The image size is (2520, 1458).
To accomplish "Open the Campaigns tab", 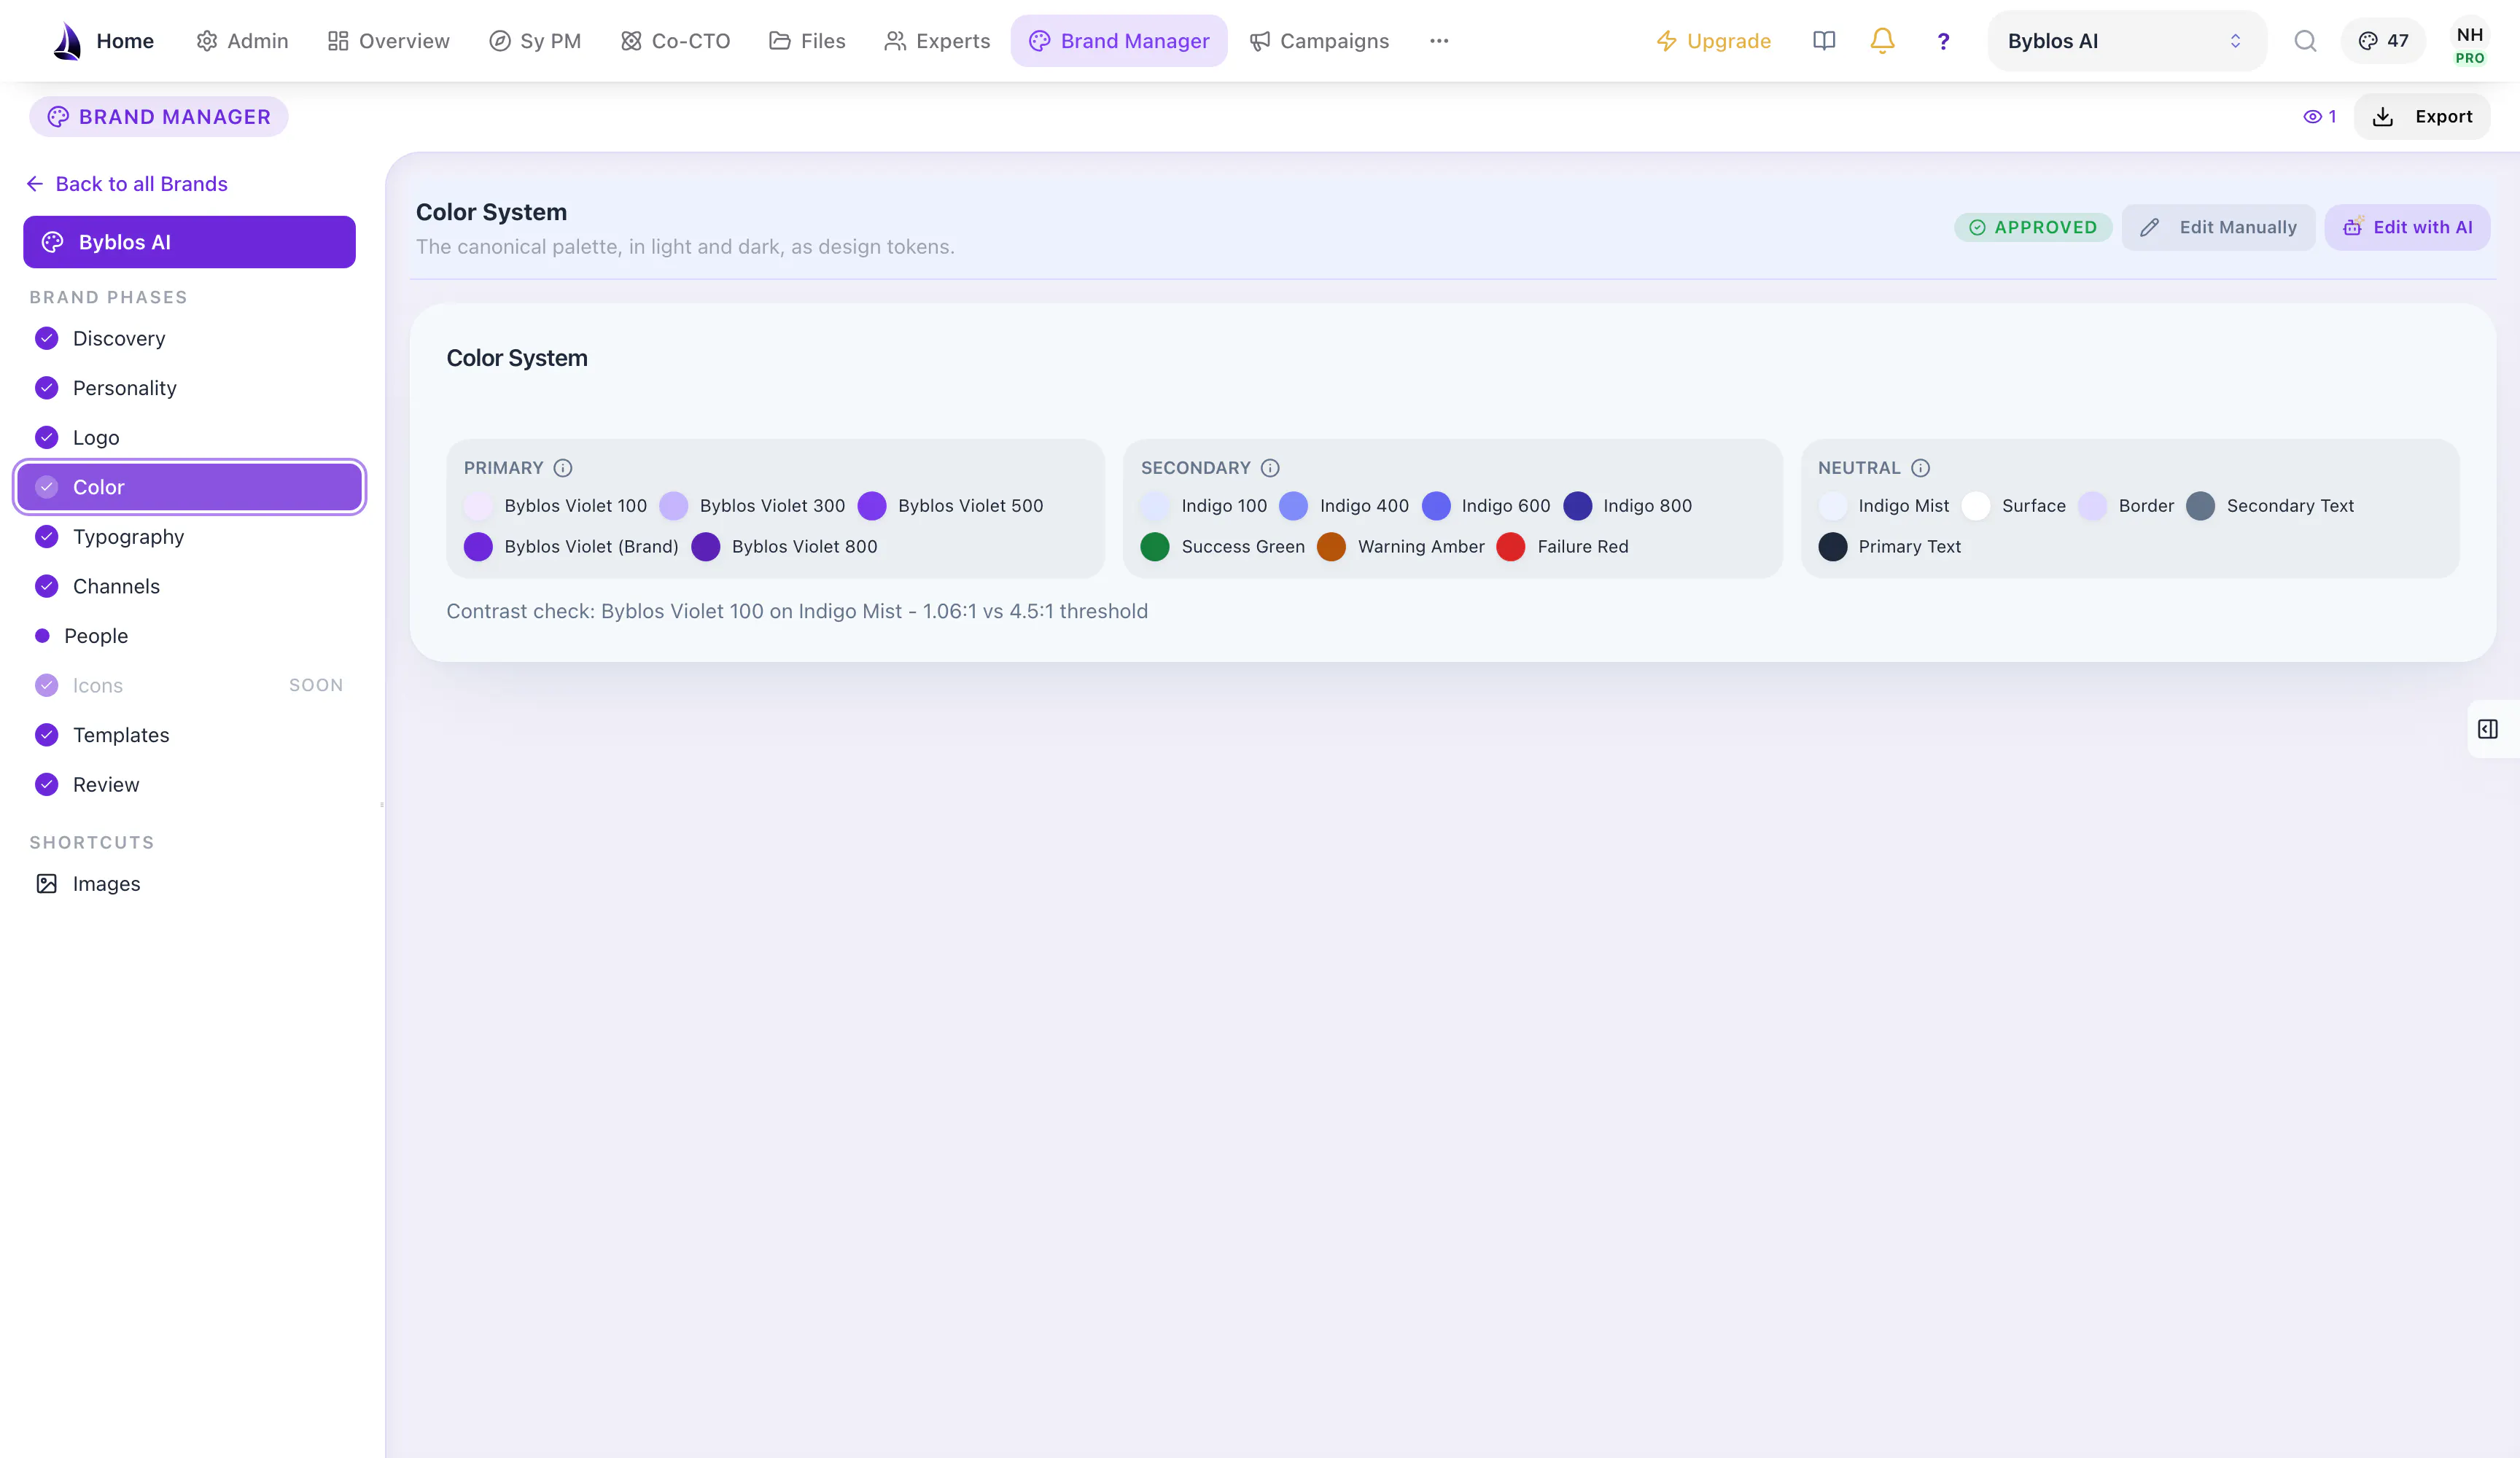I will coord(1319,41).
